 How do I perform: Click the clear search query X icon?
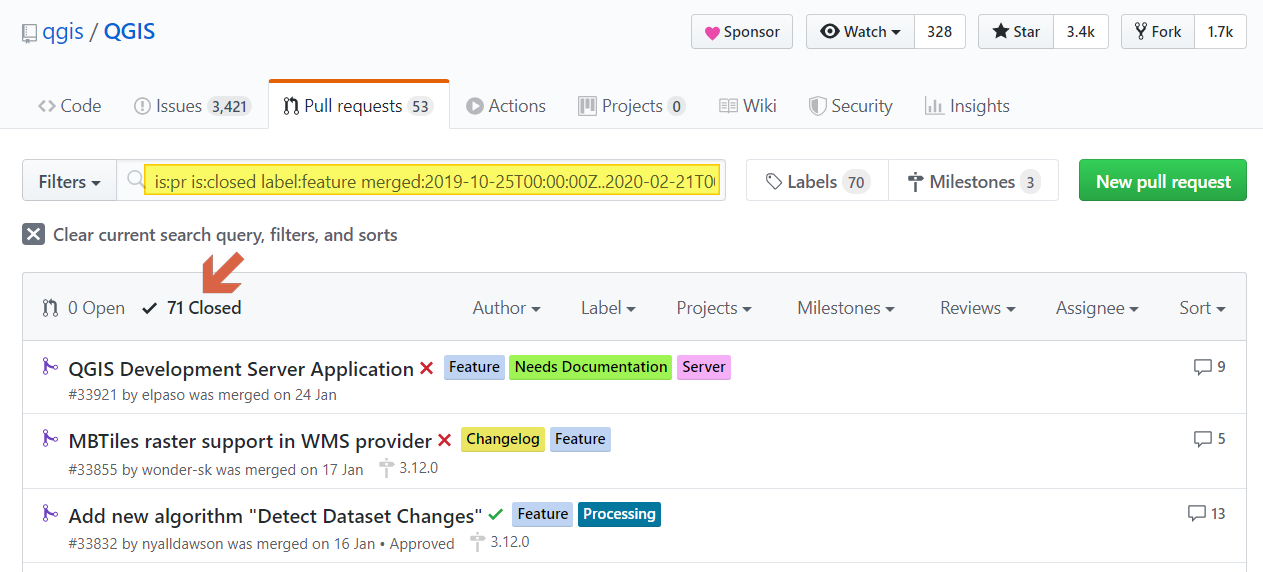[x=34, y=235]
